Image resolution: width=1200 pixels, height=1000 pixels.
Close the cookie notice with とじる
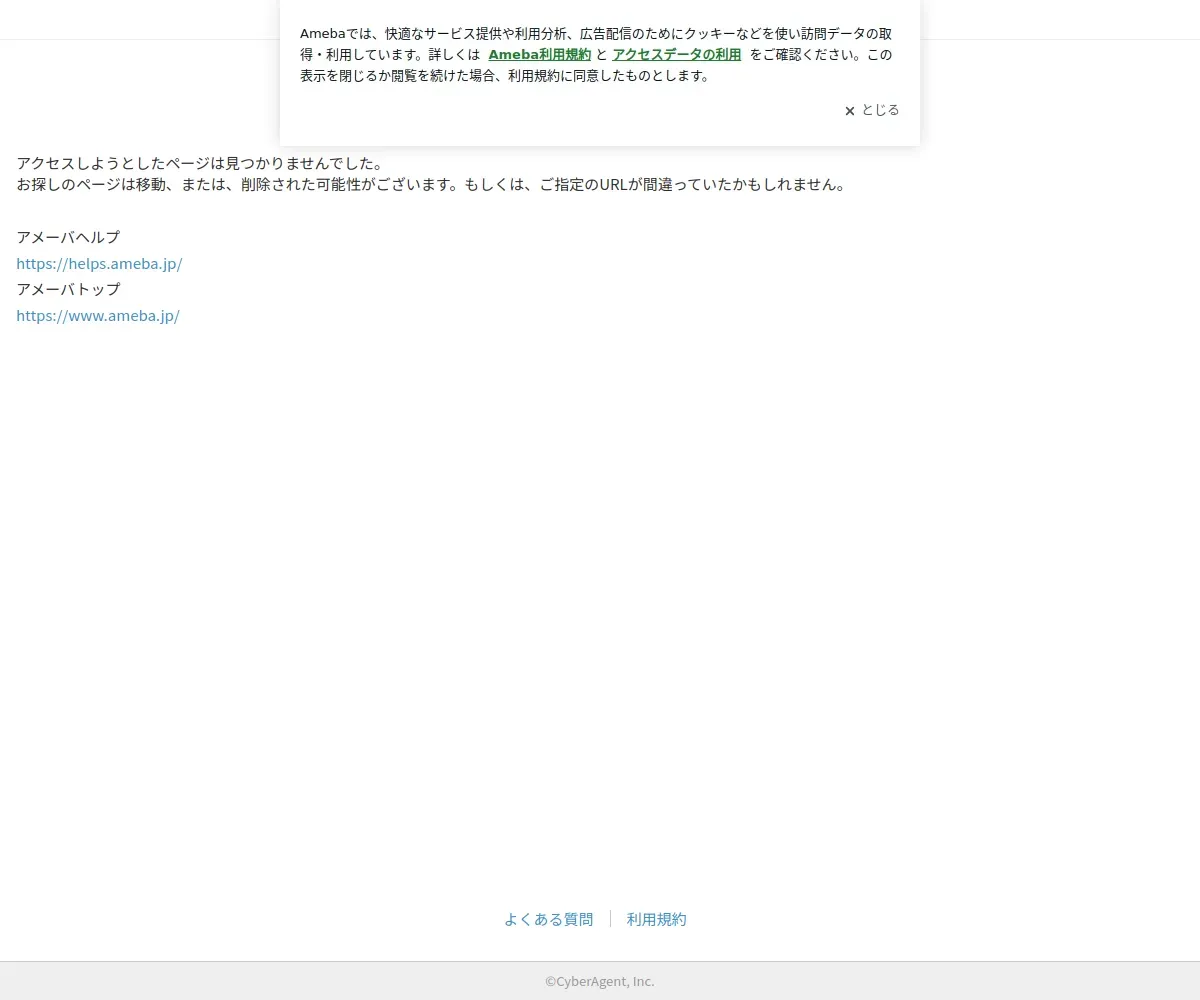pos(872,110)
